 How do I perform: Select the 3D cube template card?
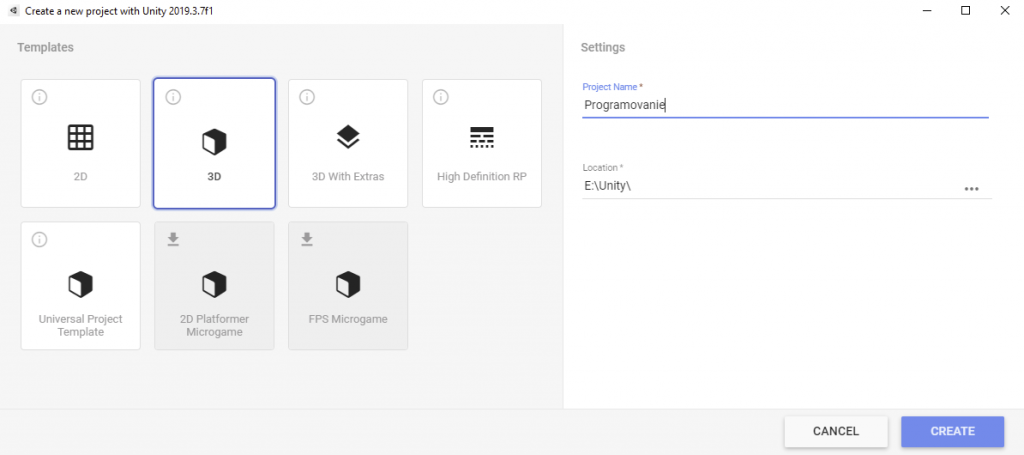[x=214, y=144]
